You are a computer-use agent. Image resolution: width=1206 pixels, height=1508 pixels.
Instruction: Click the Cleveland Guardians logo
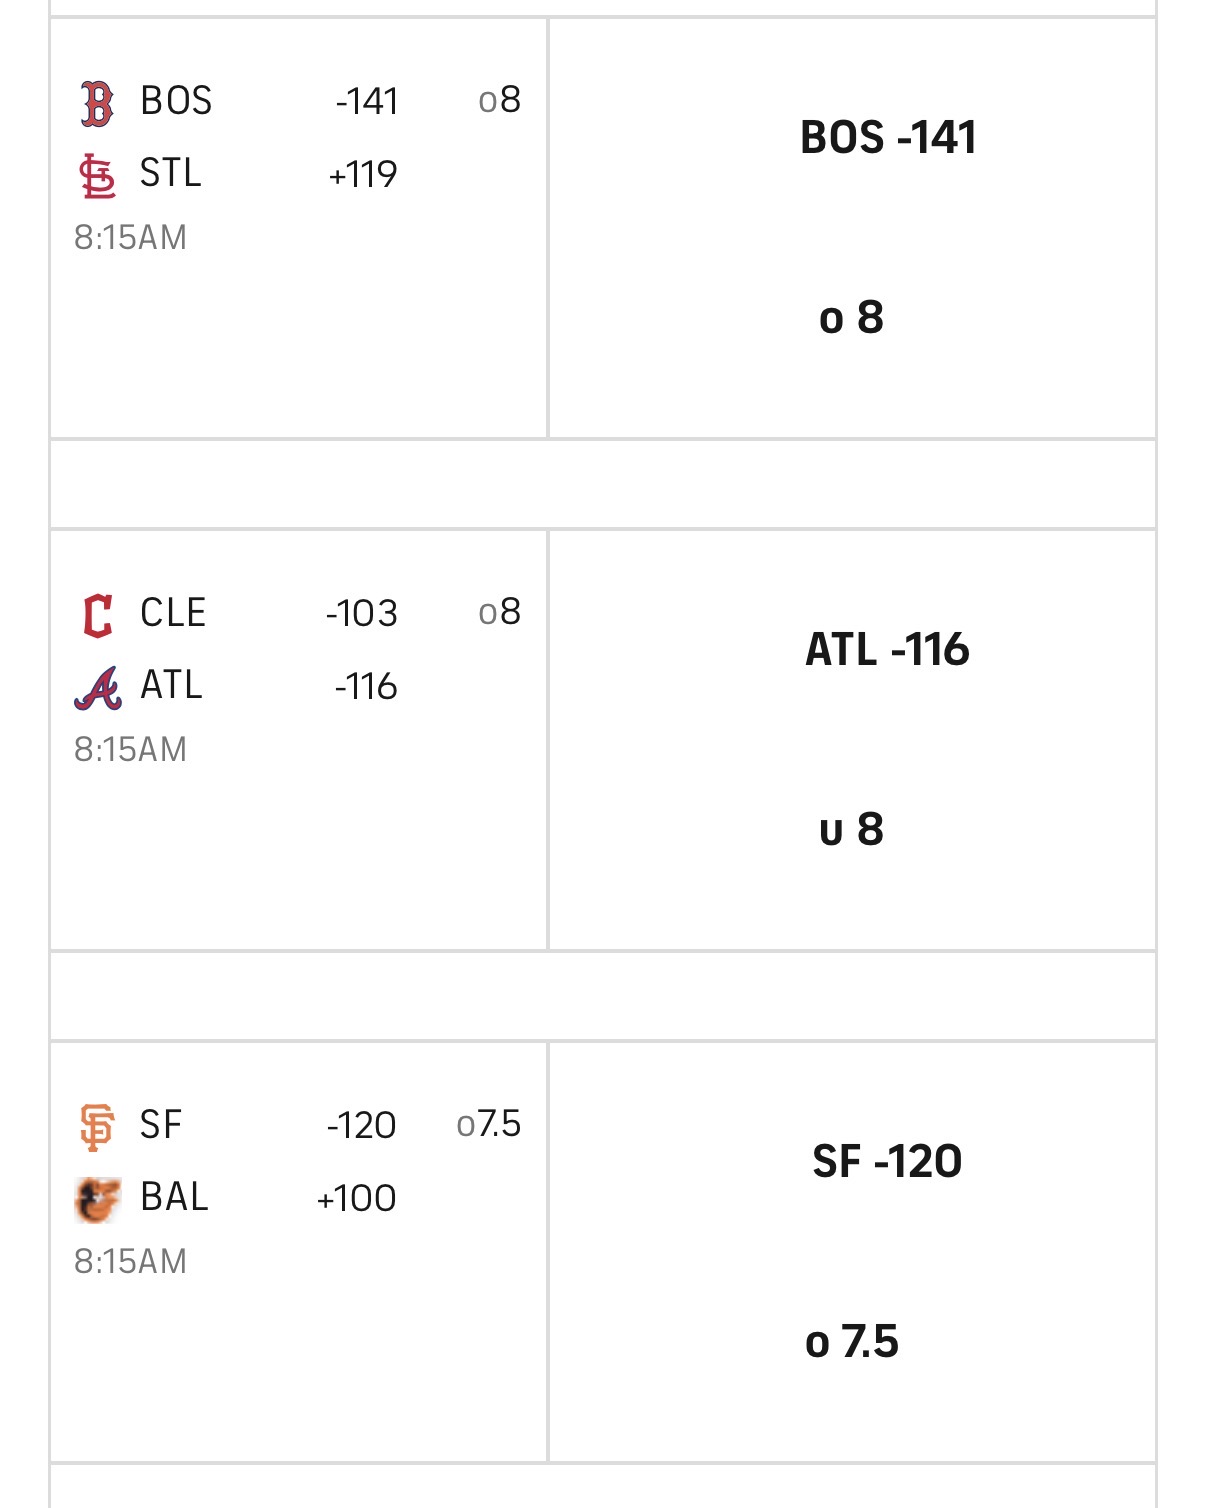97,615
